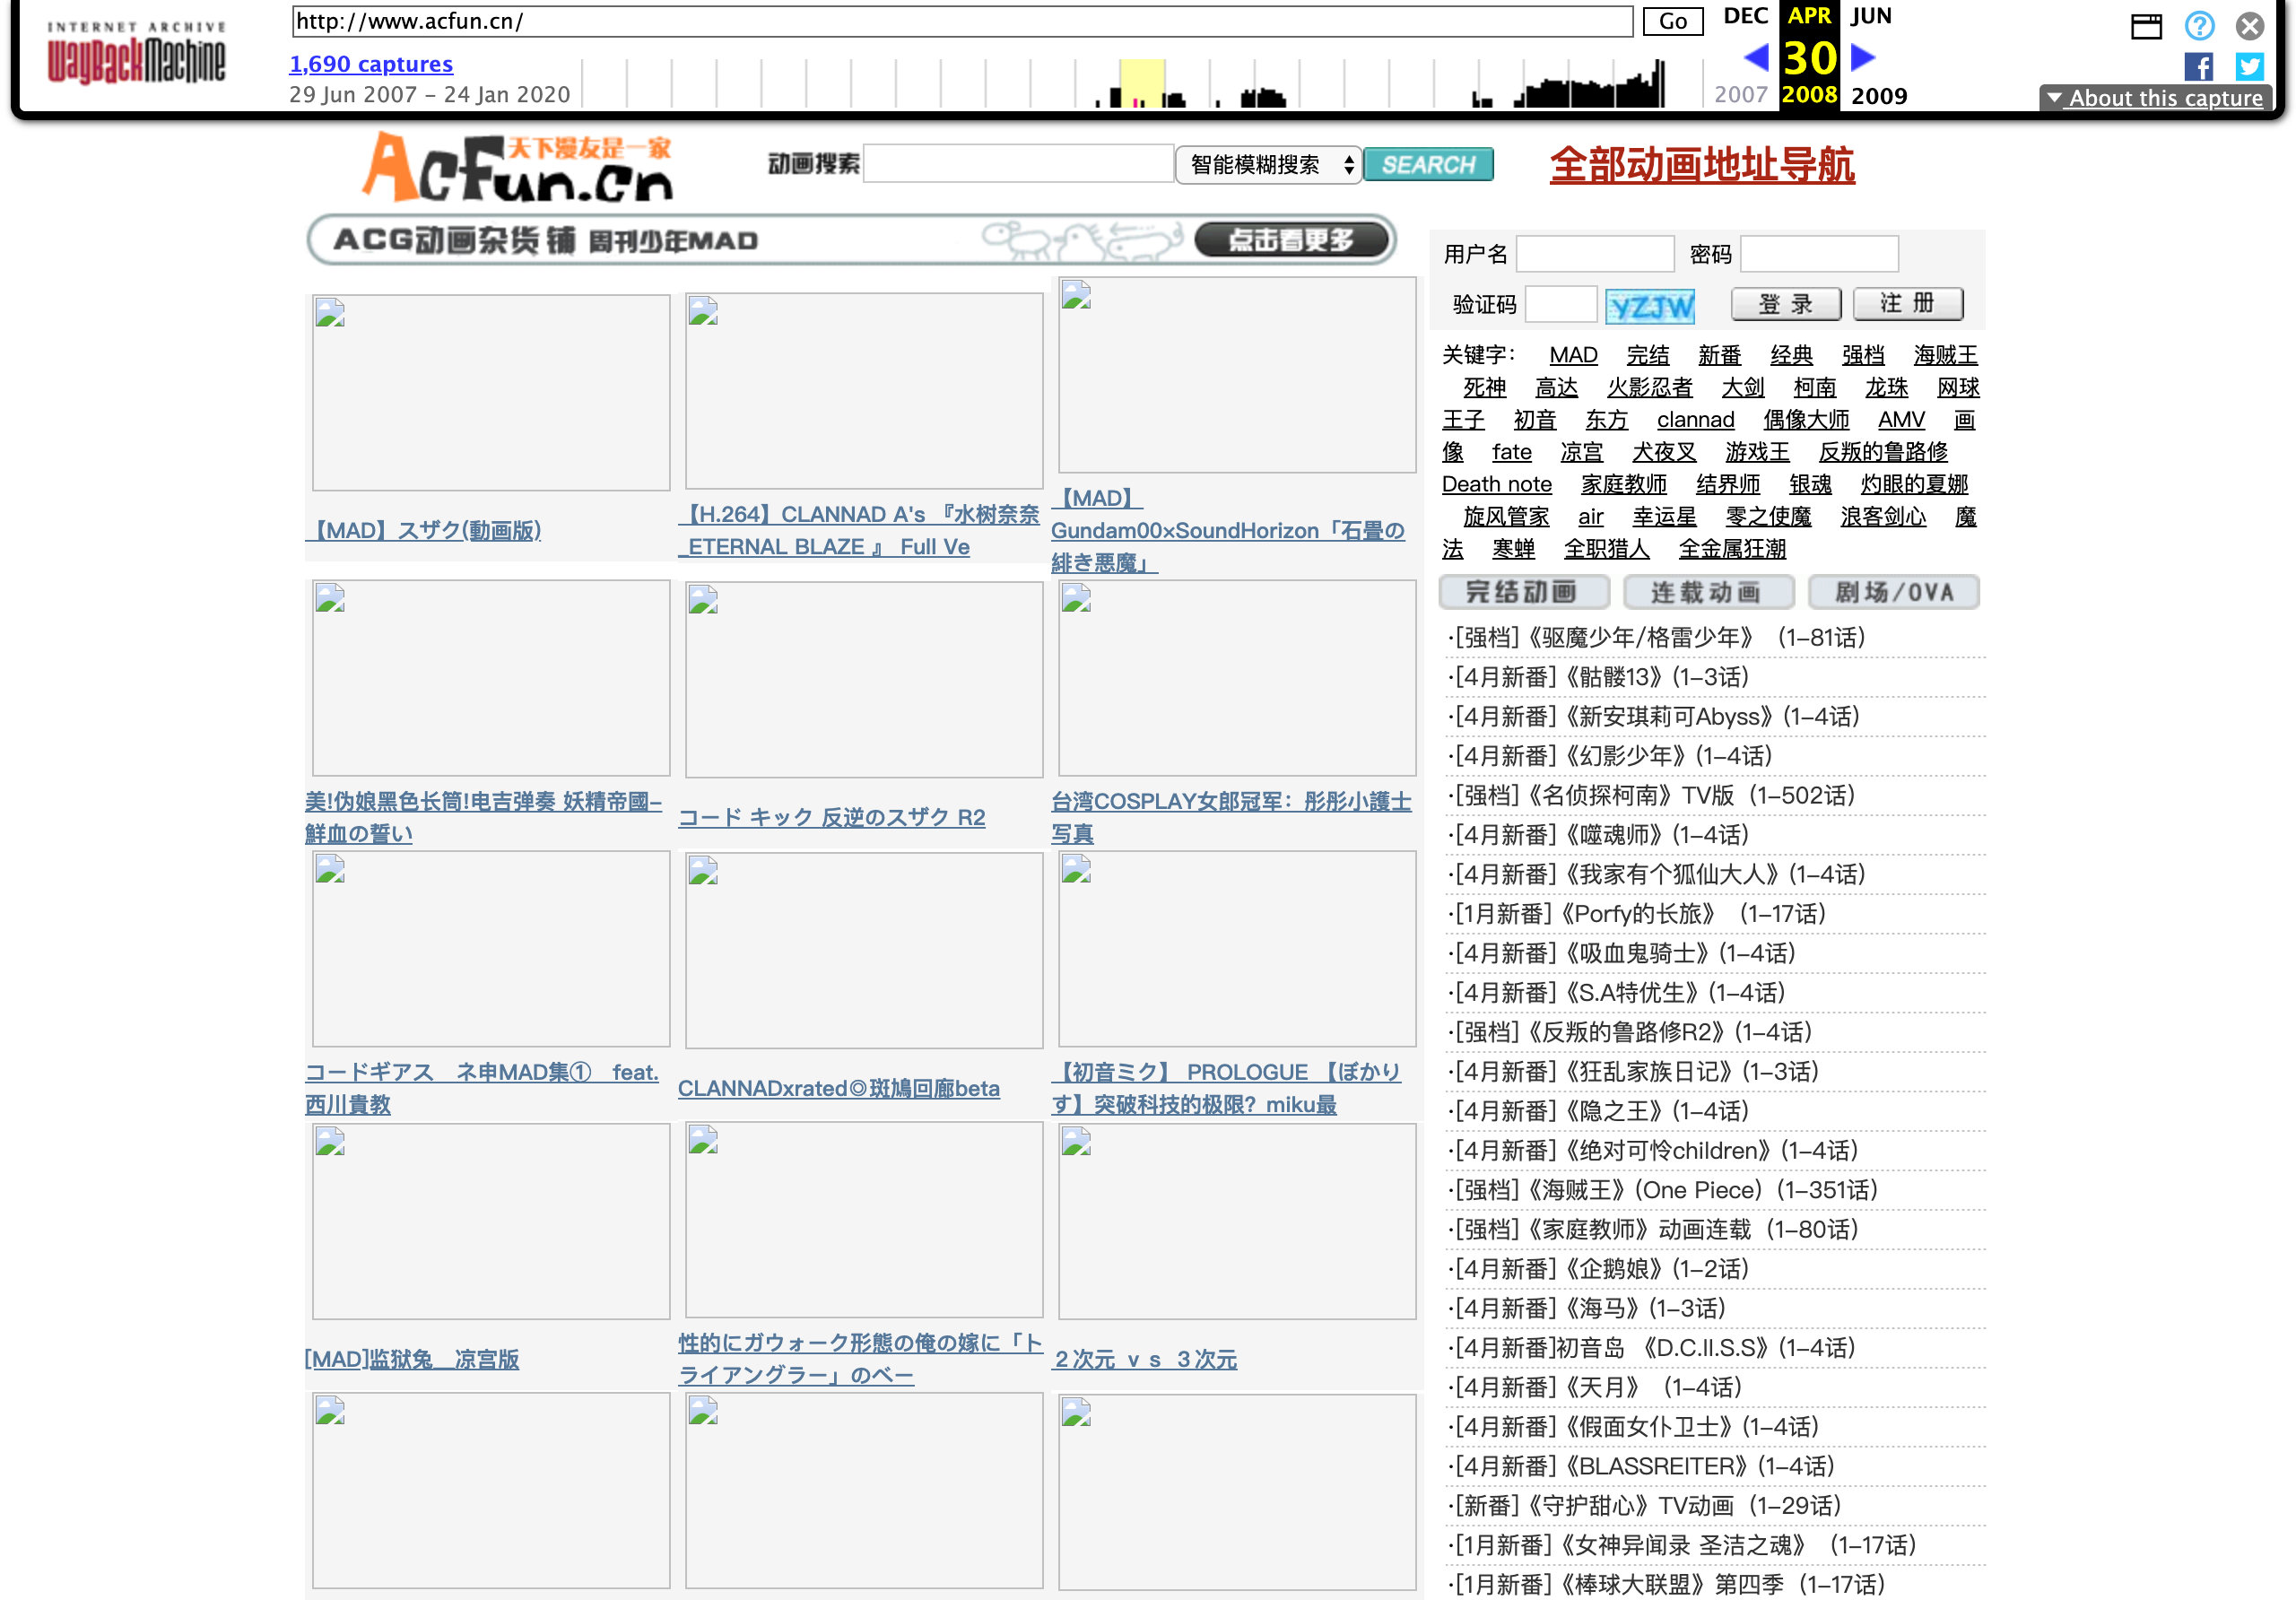Click the AcFun.cn site logo
The width and height of the screenshot is (2296, 1600).
(x=517, y=166)
